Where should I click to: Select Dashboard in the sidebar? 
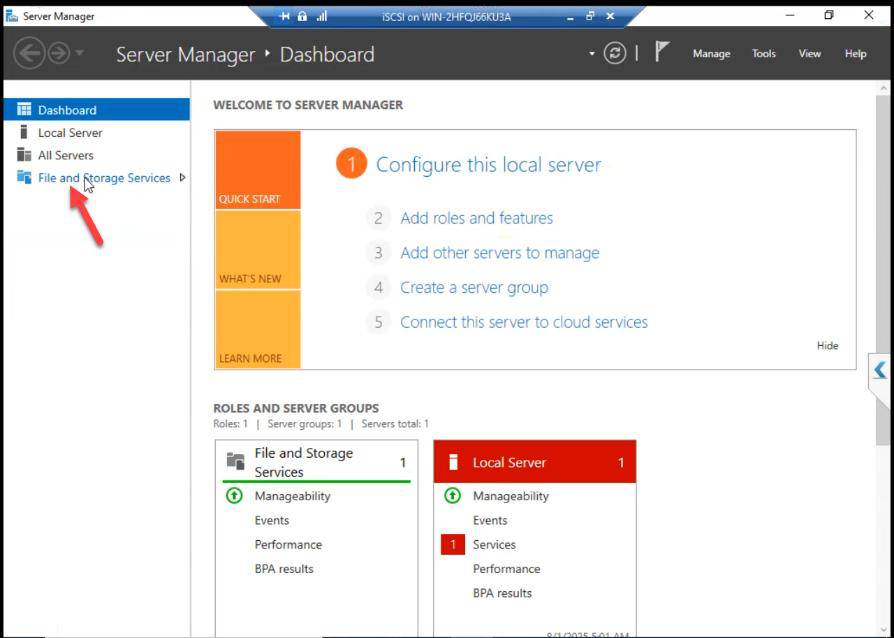pyautogui.click(x=97, y=109)
